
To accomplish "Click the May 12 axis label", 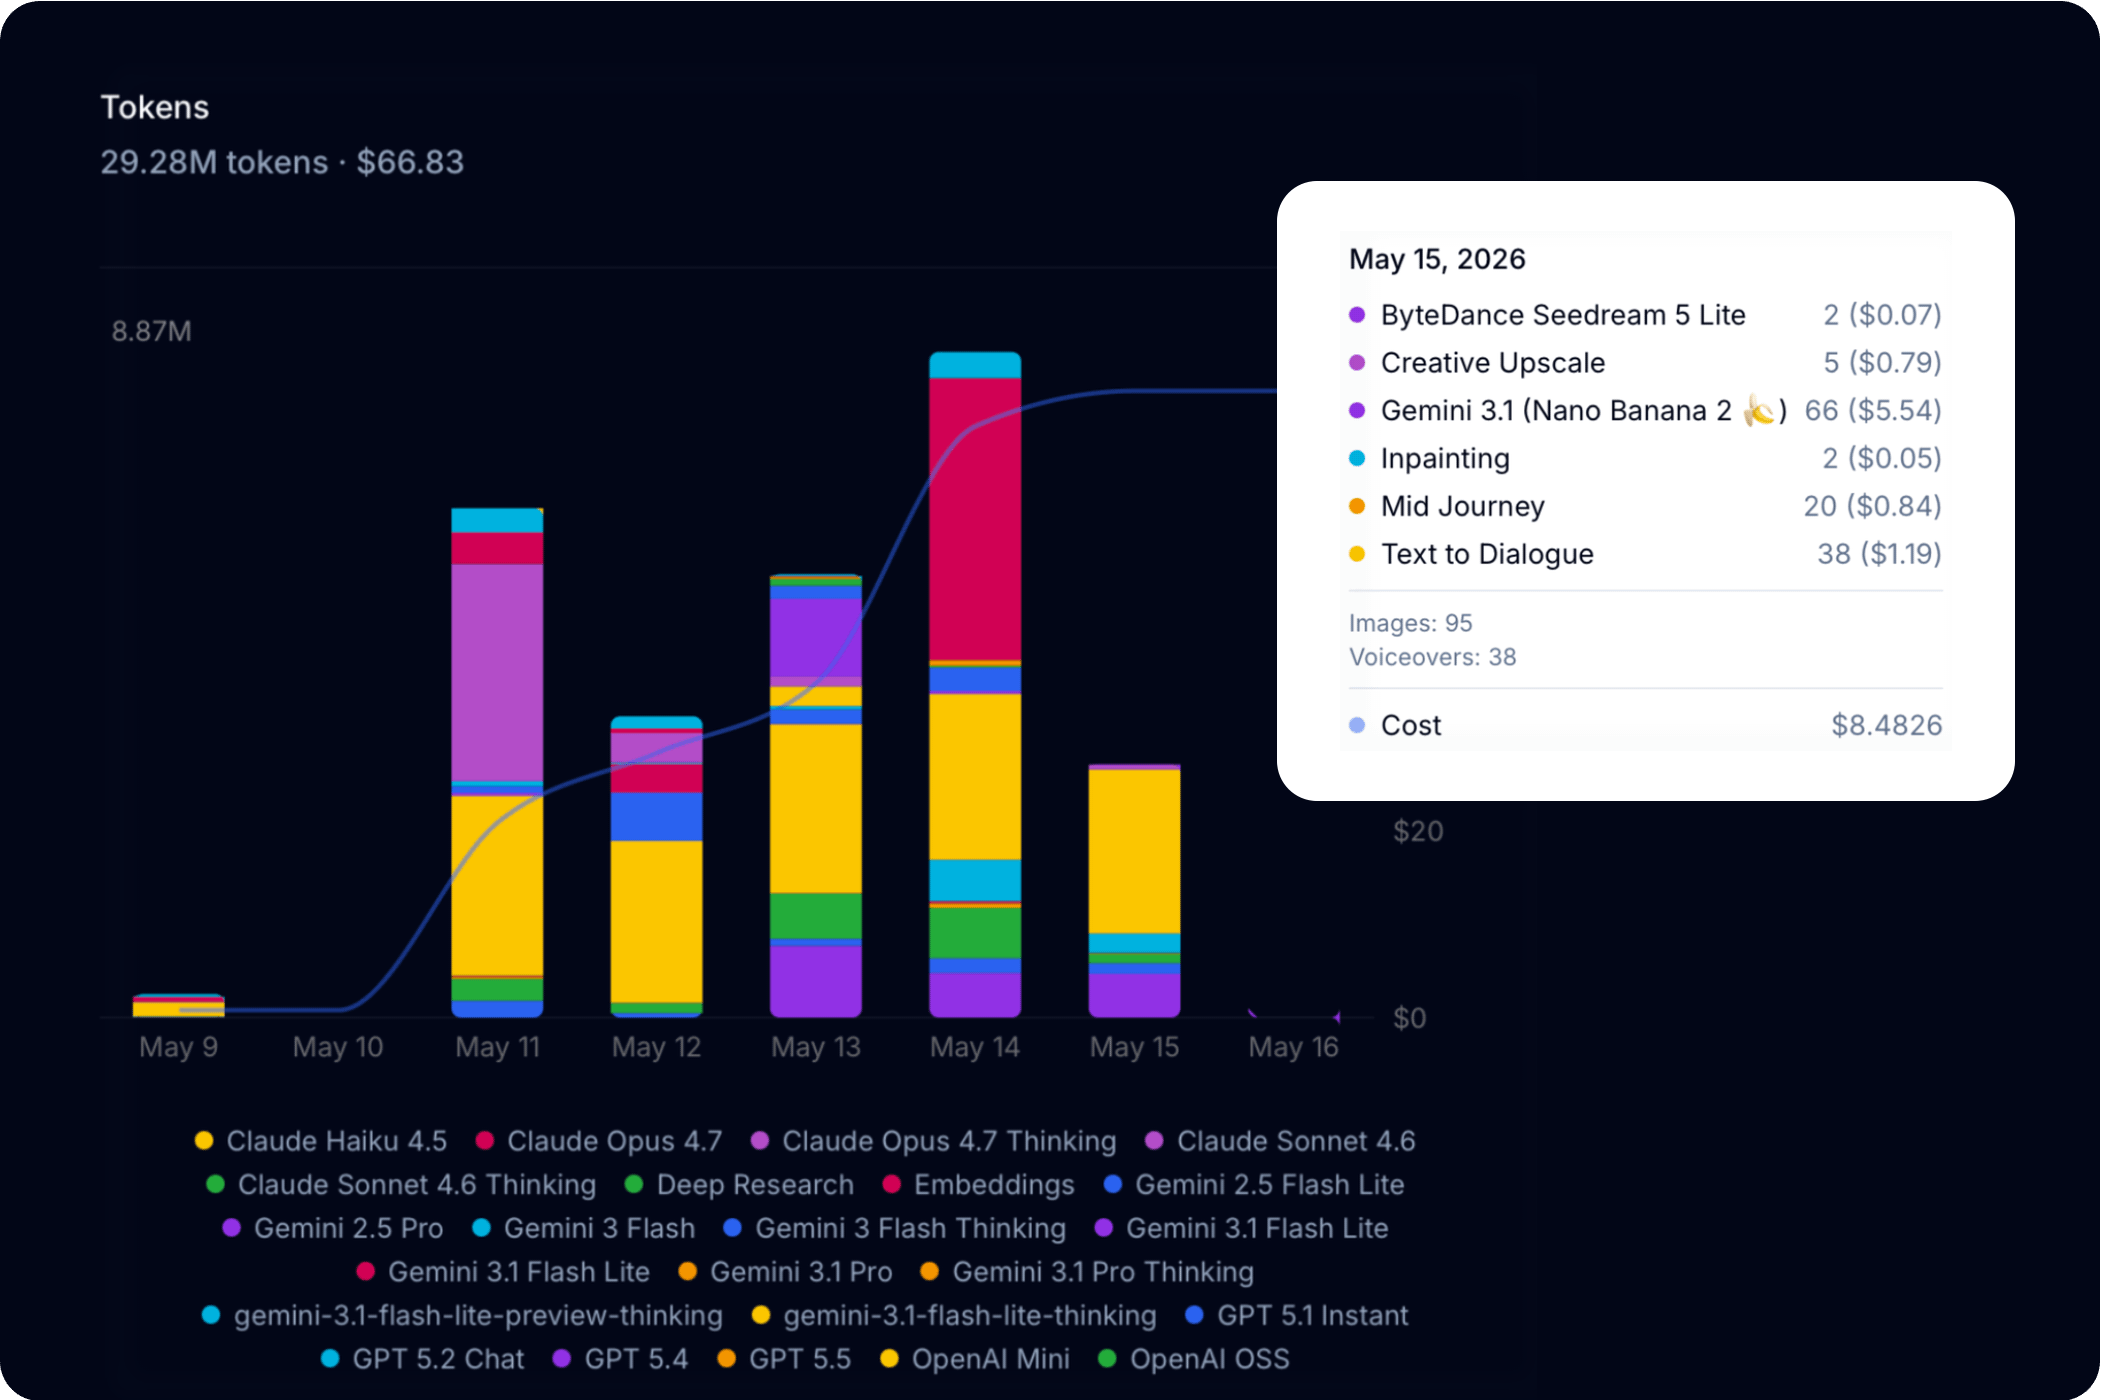I will 656,1047.
